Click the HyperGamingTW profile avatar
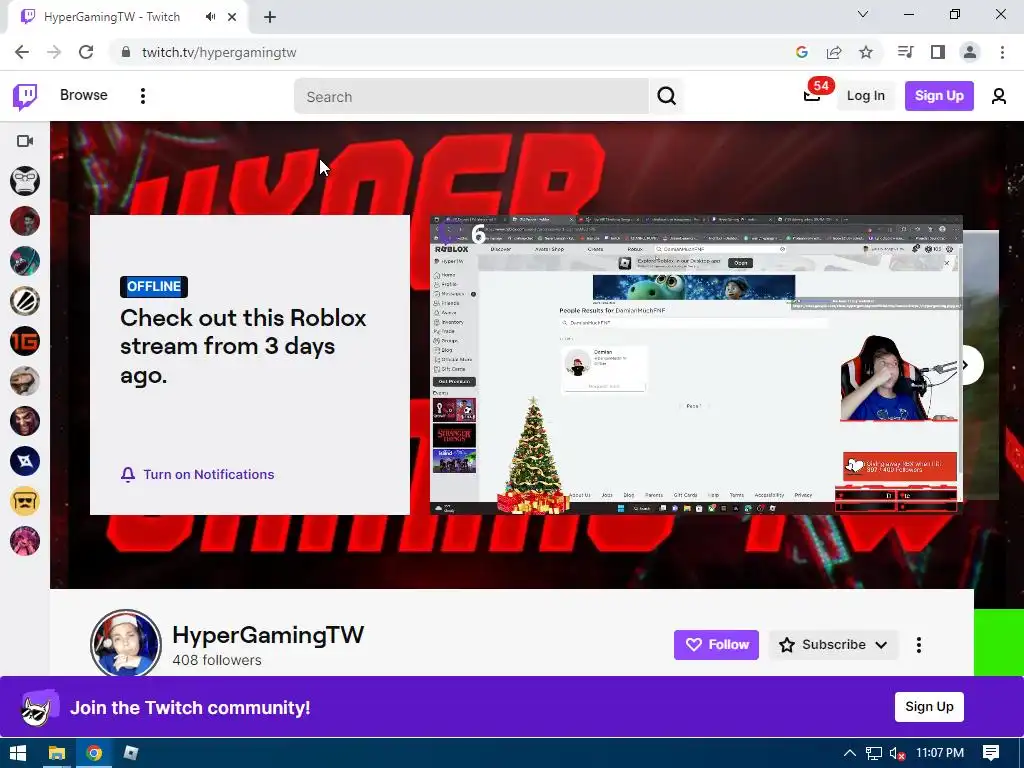Image resolution: width=1024 pixels, height=768 pixels. pyautogui.click(x=125, y=643)
